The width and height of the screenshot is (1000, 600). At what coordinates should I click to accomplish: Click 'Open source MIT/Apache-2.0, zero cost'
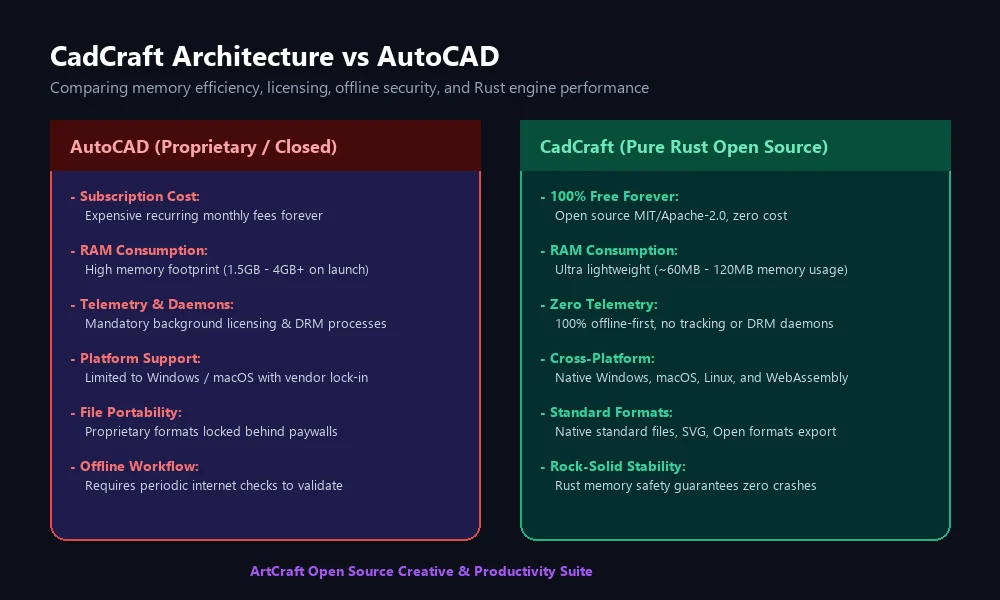point(671,216)
